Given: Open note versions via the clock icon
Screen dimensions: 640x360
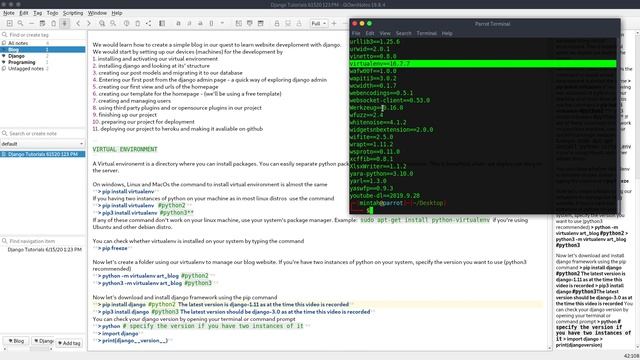Looking at the screenshot, I should pos(127,24).
